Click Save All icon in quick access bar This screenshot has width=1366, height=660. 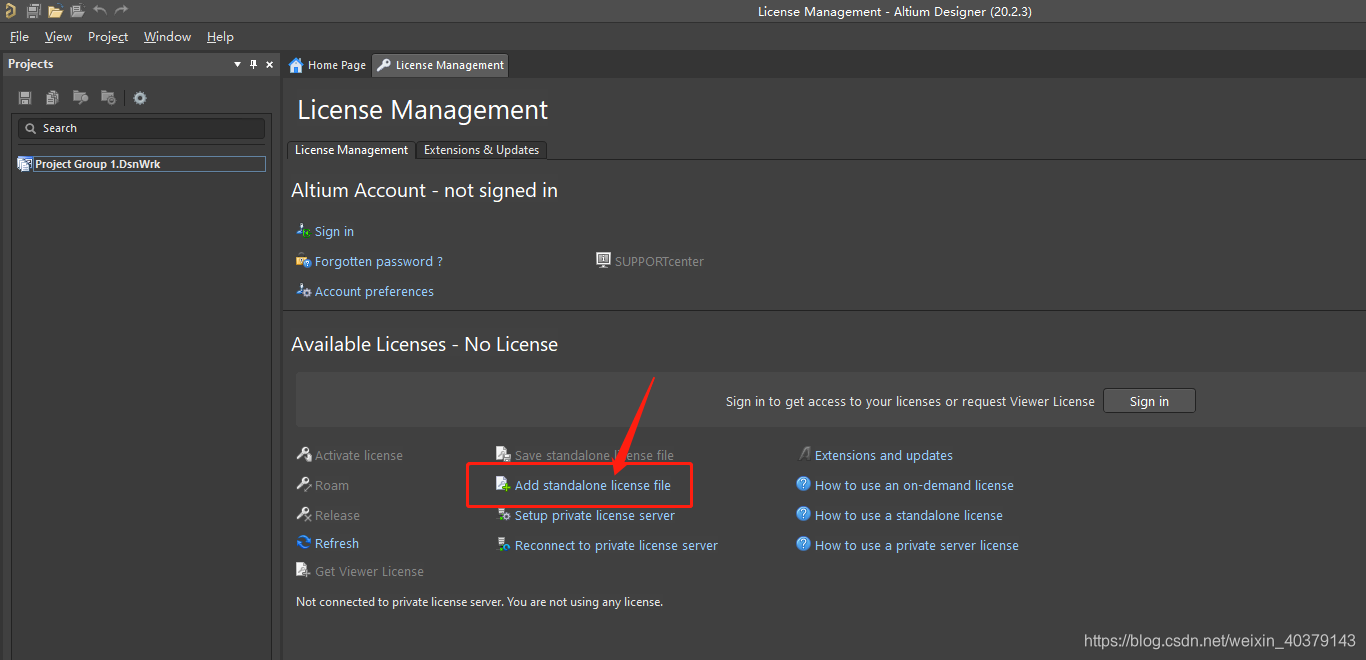pyautogui.click(x=33, y=11)
